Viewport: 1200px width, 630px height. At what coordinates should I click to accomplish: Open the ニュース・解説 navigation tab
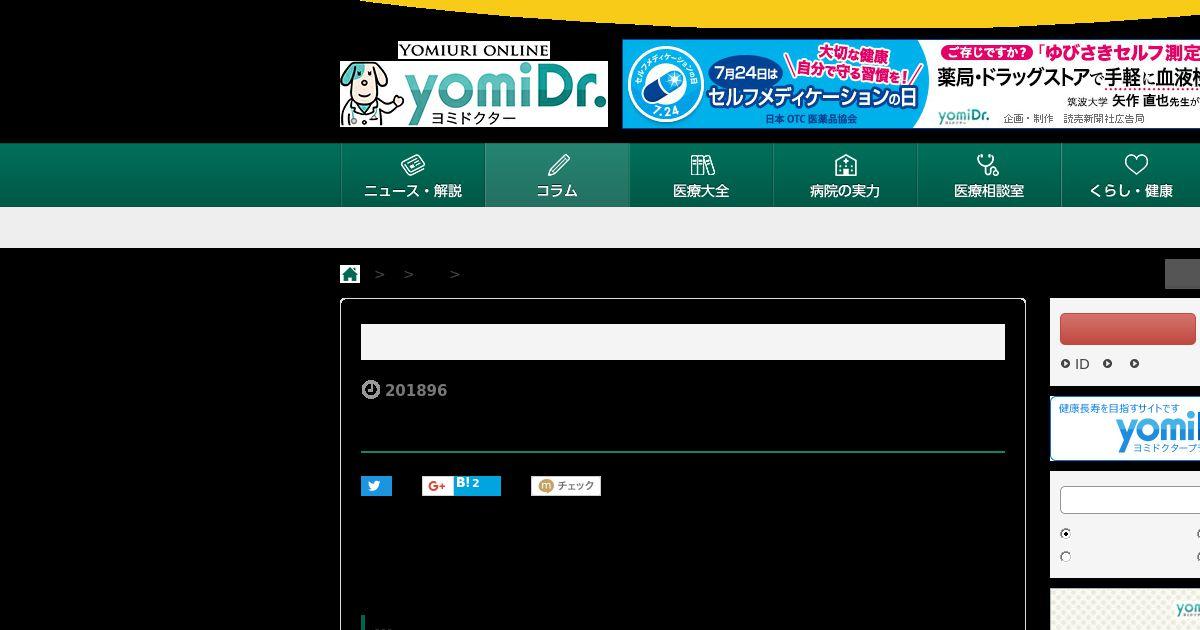coord(413,175)
